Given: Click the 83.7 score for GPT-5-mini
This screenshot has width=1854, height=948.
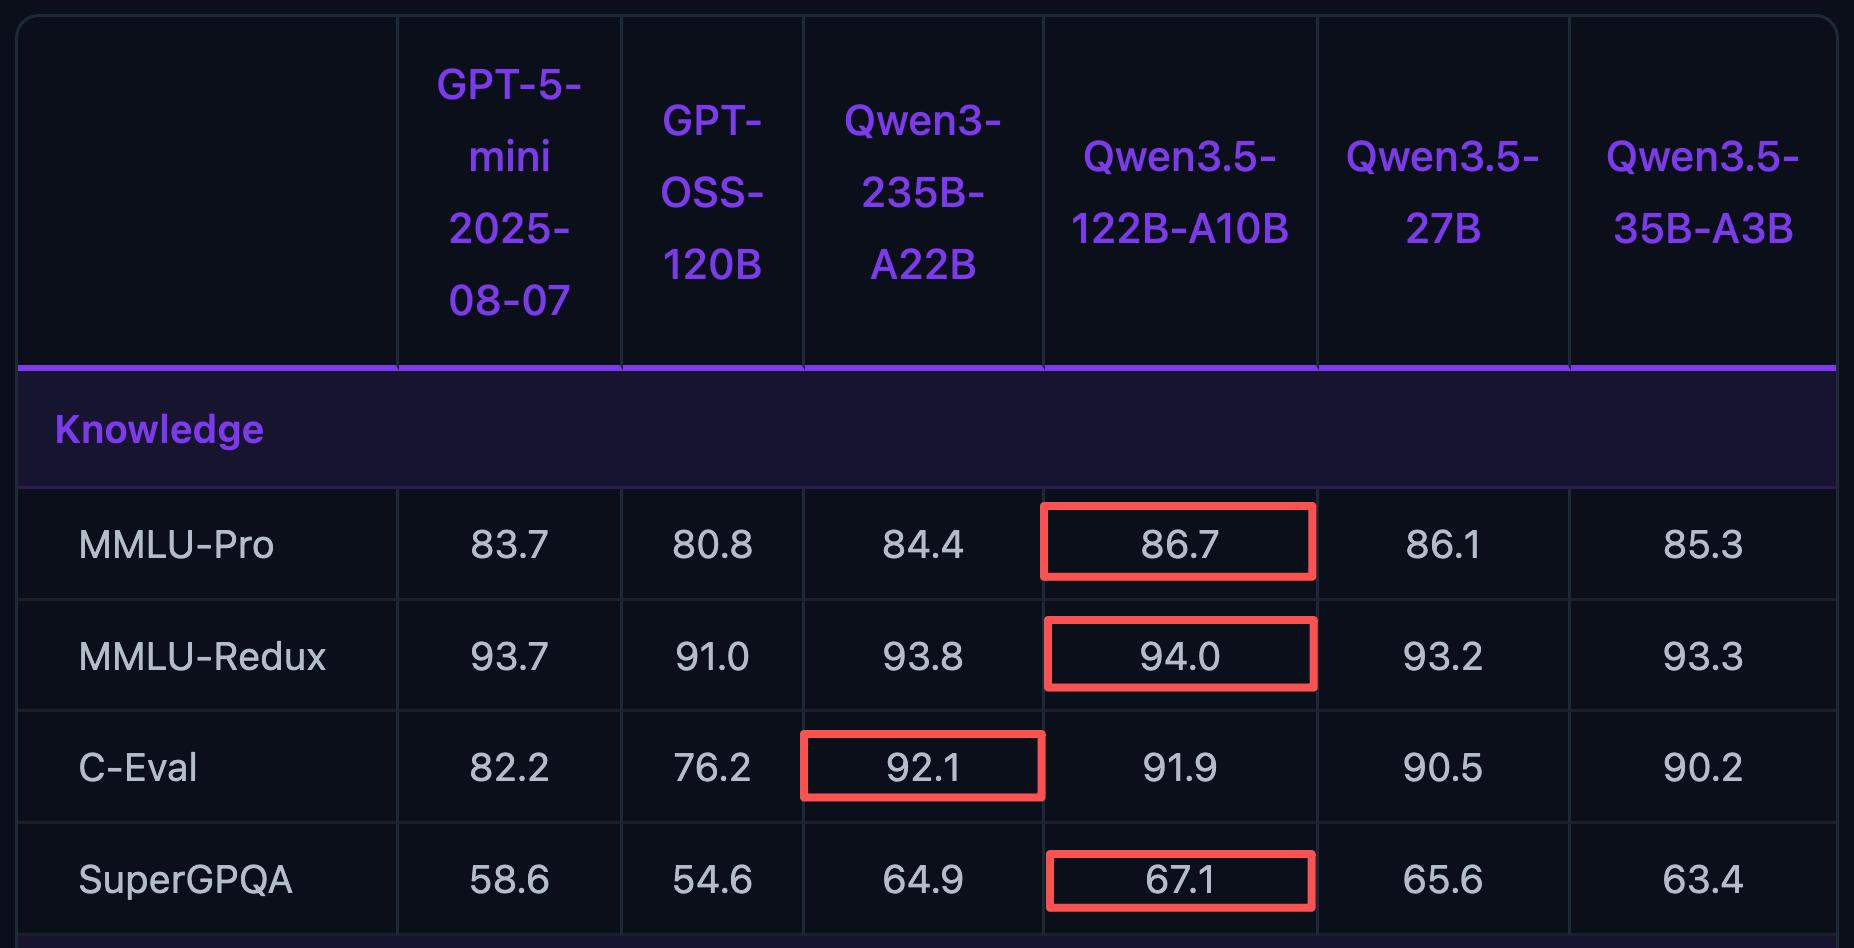Looking at the screenshot, I should (x=509, y=544).
